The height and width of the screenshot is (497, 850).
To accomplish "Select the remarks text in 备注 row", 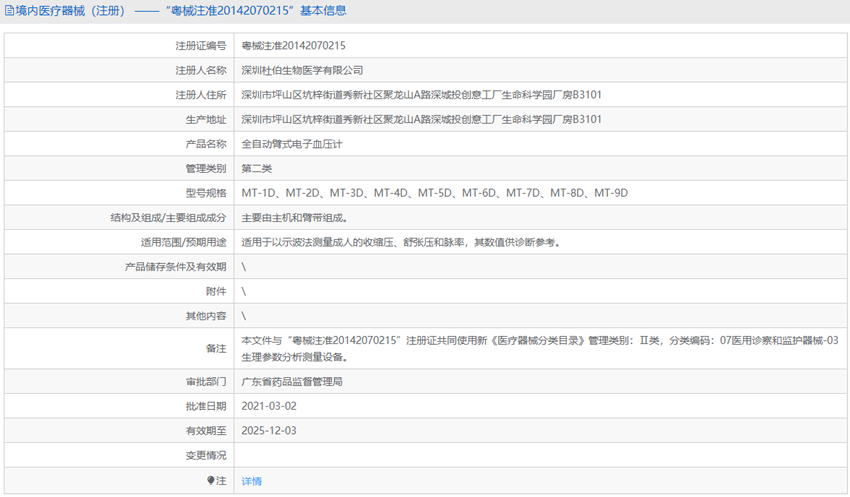I will coord(539,348).
